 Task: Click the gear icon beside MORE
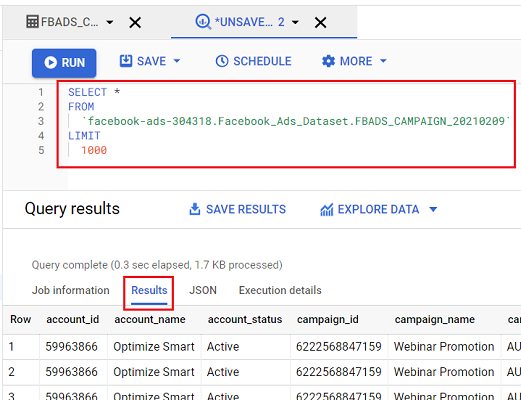[328, 61]
